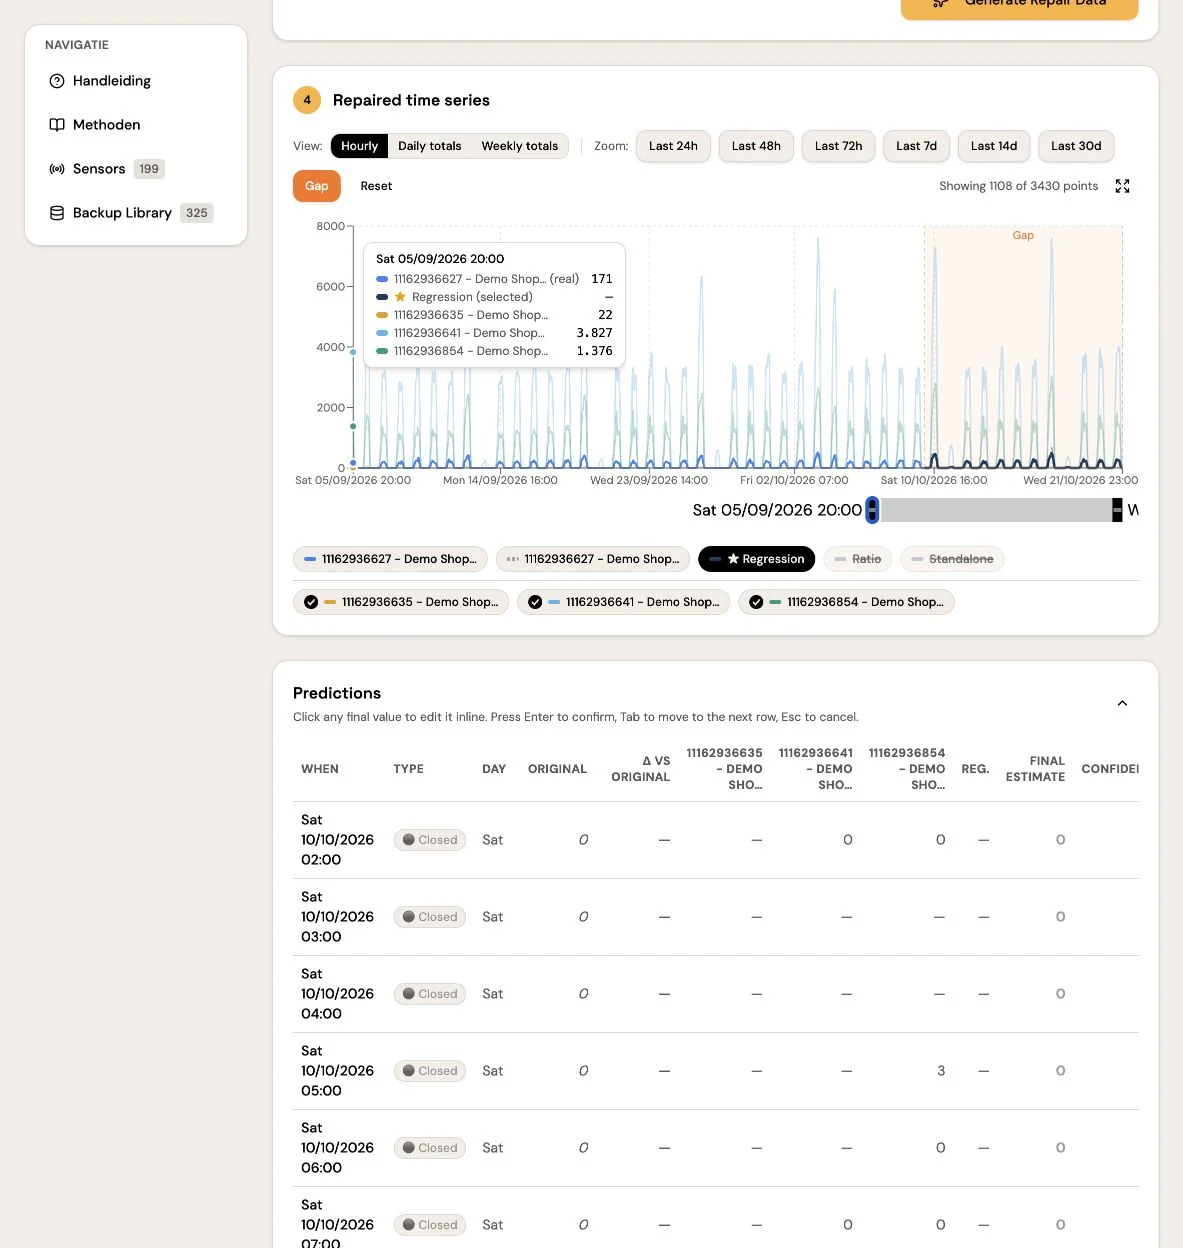
Task: Uncheck sensor 11162936854 Demo Shop
Action: [x=846, y=602]
